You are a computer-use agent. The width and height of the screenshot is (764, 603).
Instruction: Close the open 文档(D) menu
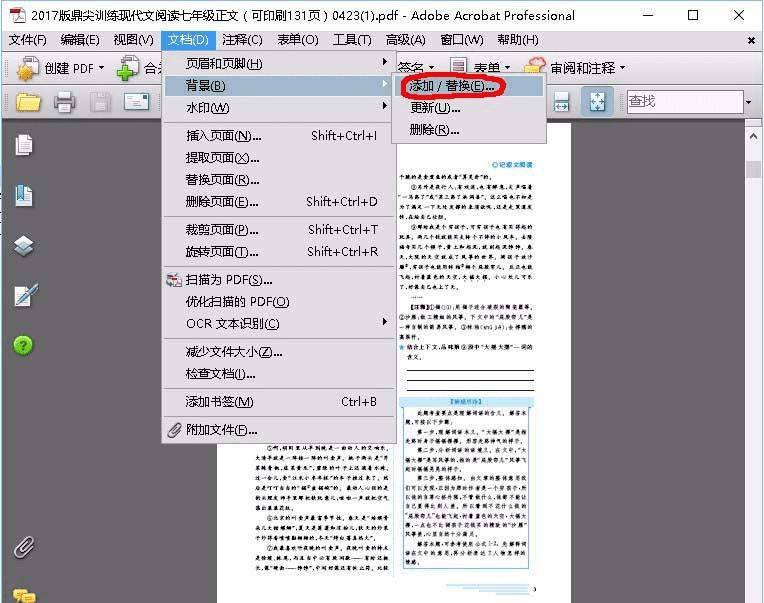pyautogui.click(x=188, y=40)
